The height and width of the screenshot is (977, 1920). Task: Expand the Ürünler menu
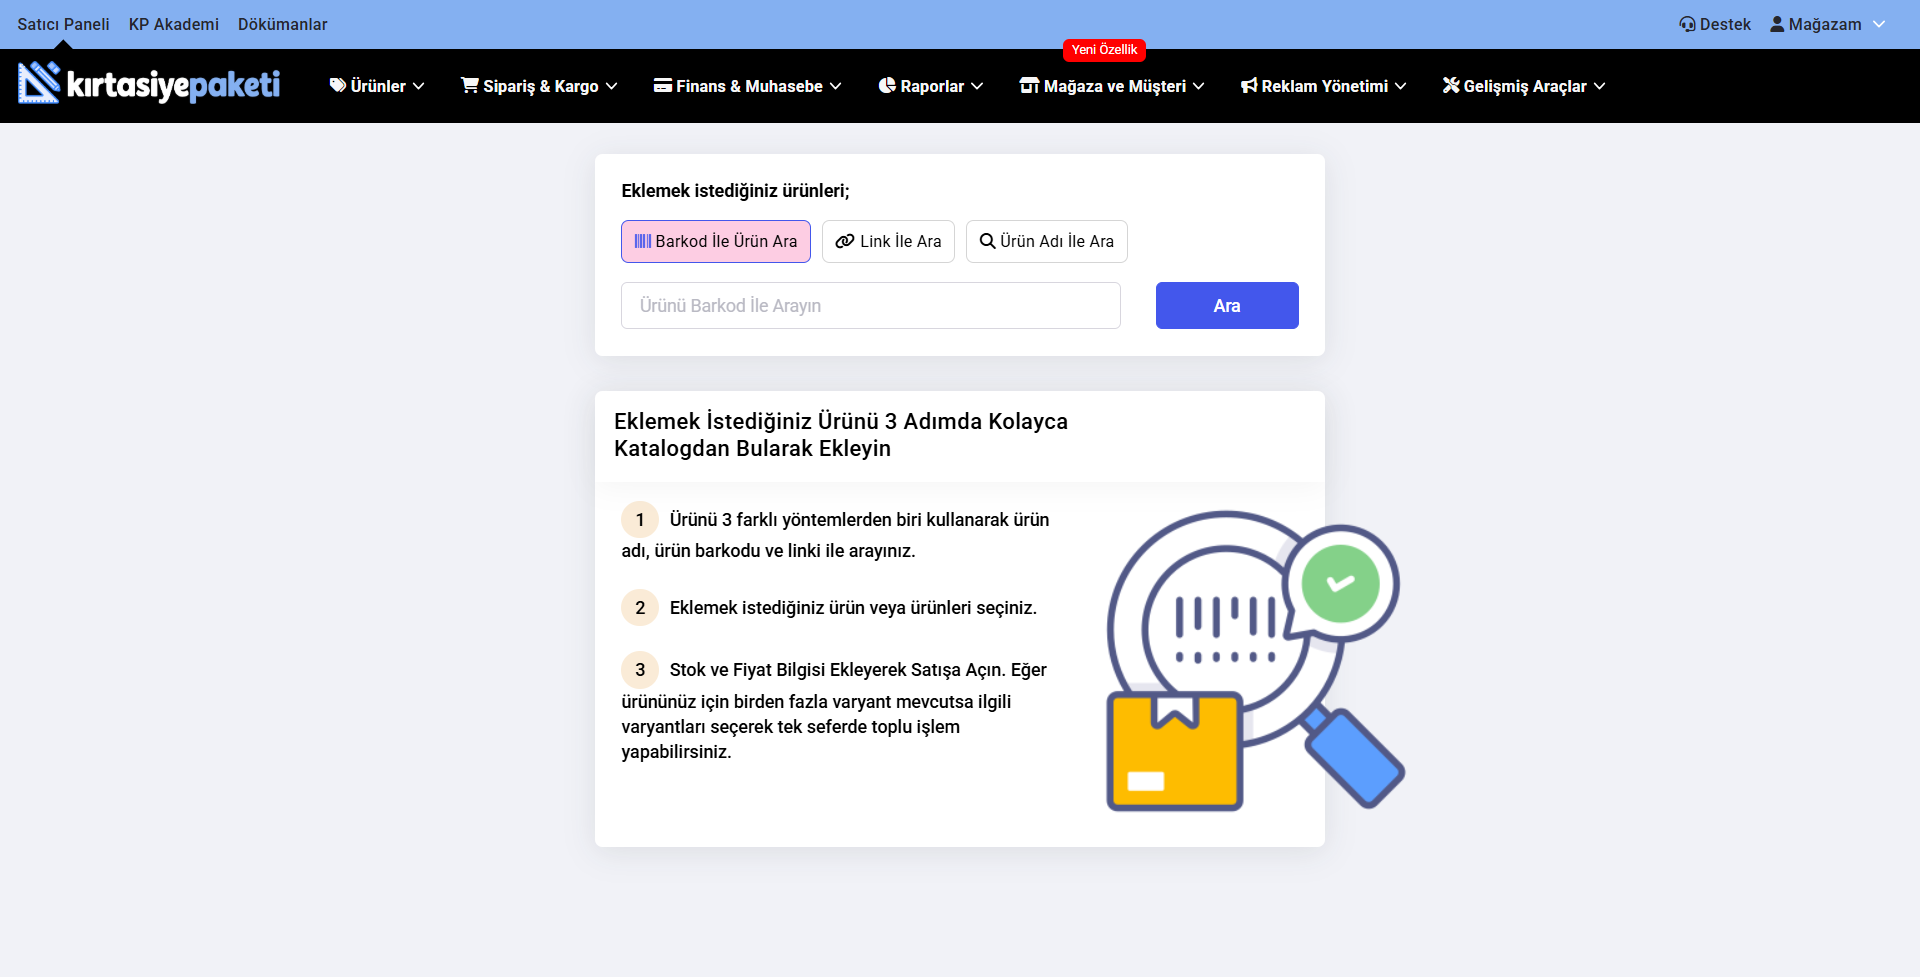click(375, 86)
